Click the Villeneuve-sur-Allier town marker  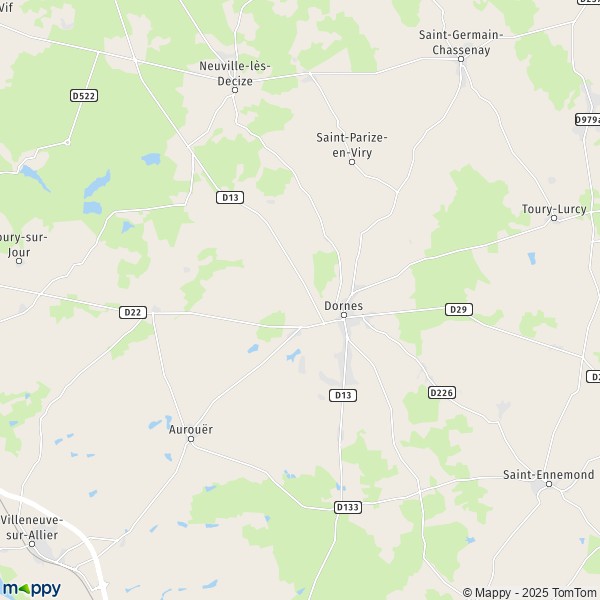click(x=32, y=544)
